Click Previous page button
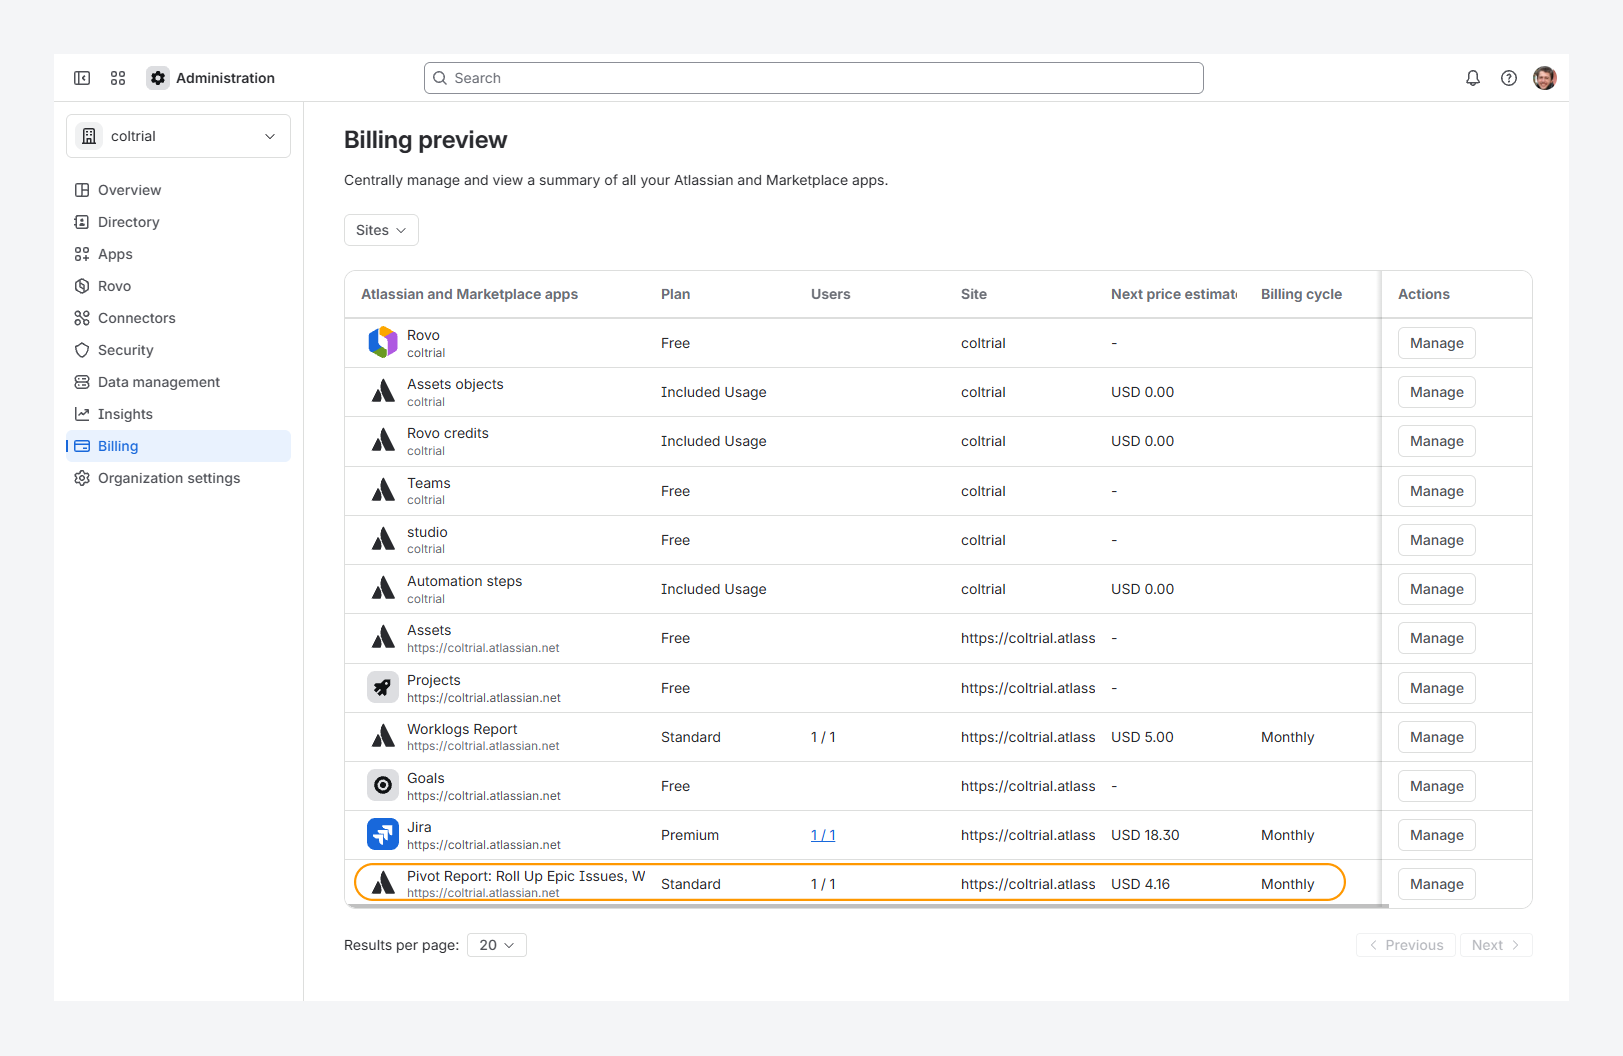Screen dimensions: 1623x1056 [1406, 945]
